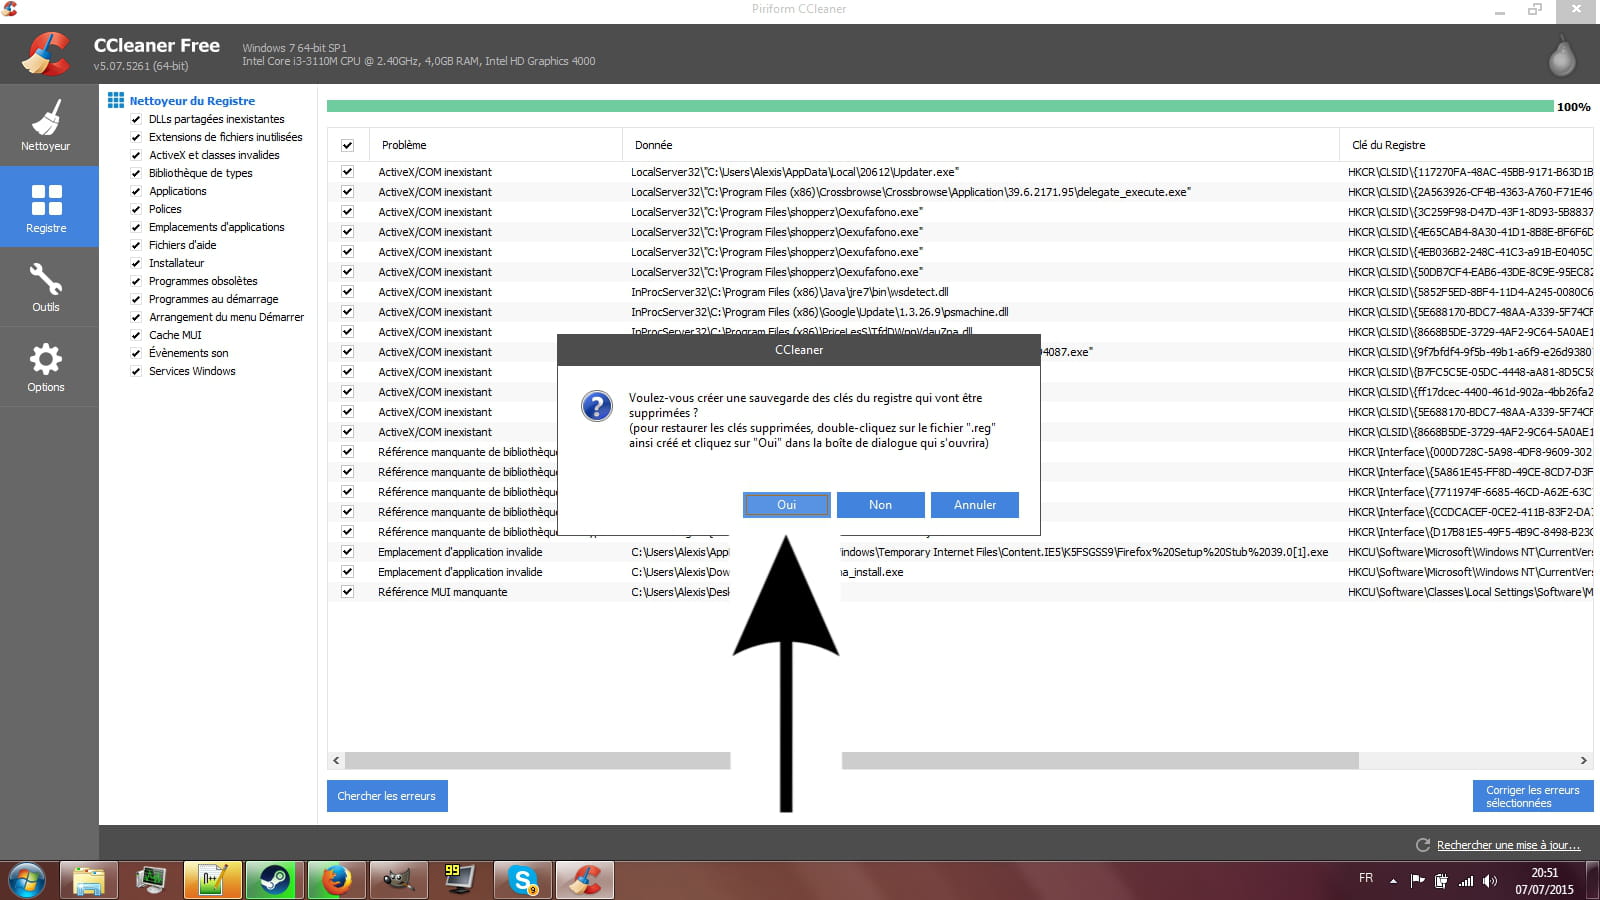Uncheck ActiveX et classes invalides
This screenshot has width=1600, height=900.
(x=136, y=155)
